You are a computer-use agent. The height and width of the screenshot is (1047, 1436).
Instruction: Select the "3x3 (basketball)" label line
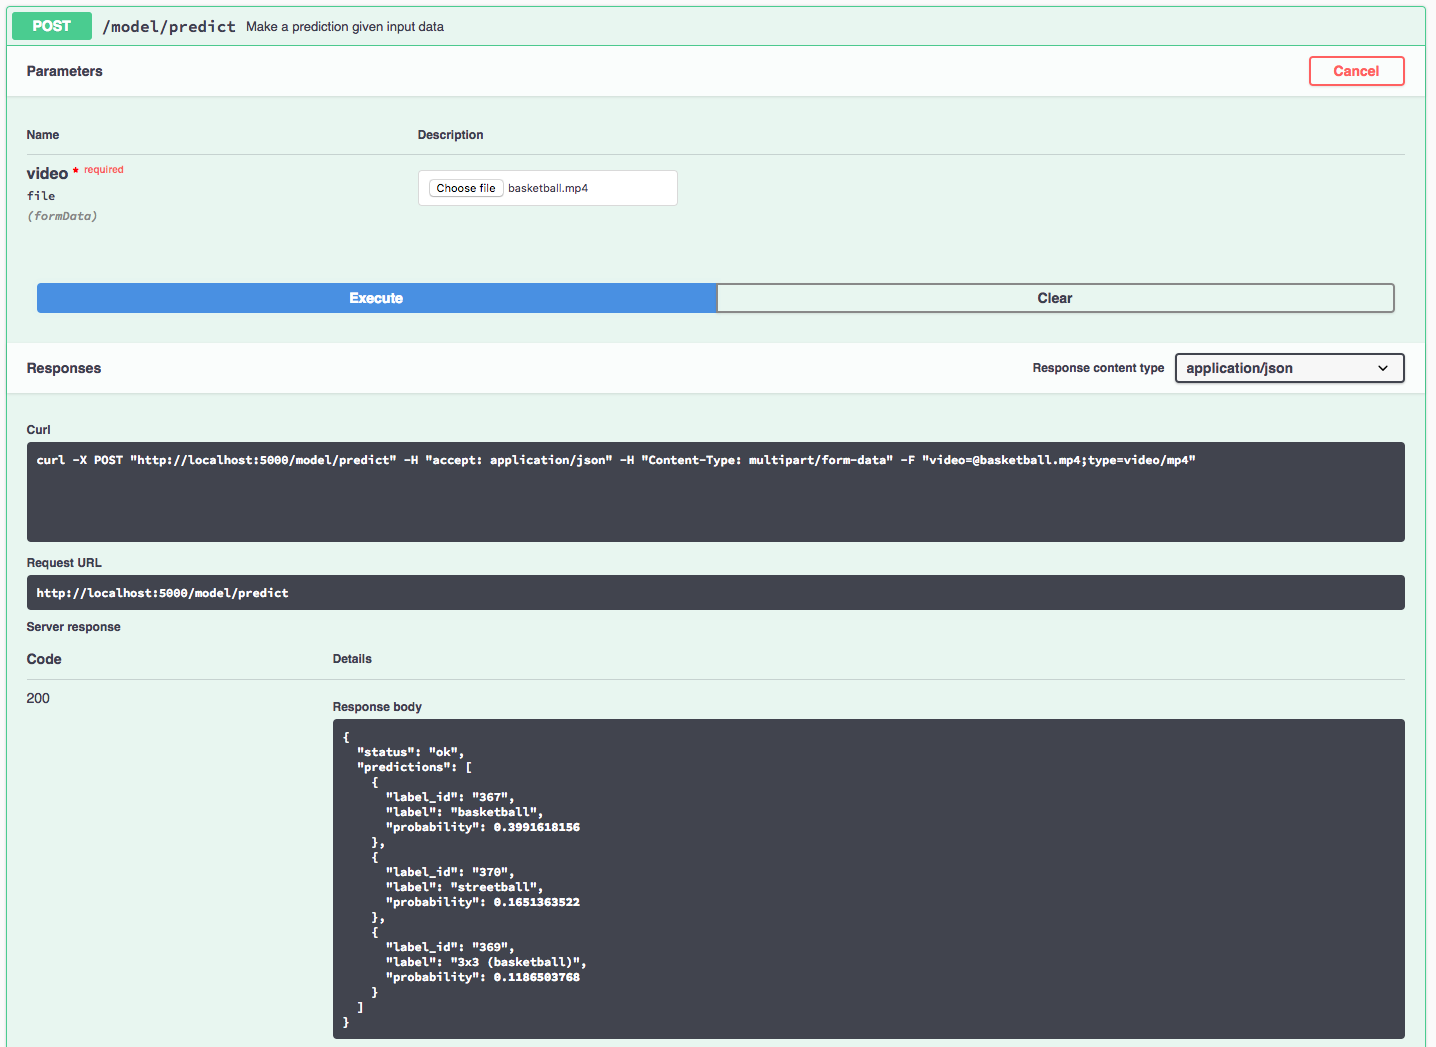click(x=486, y=962)
